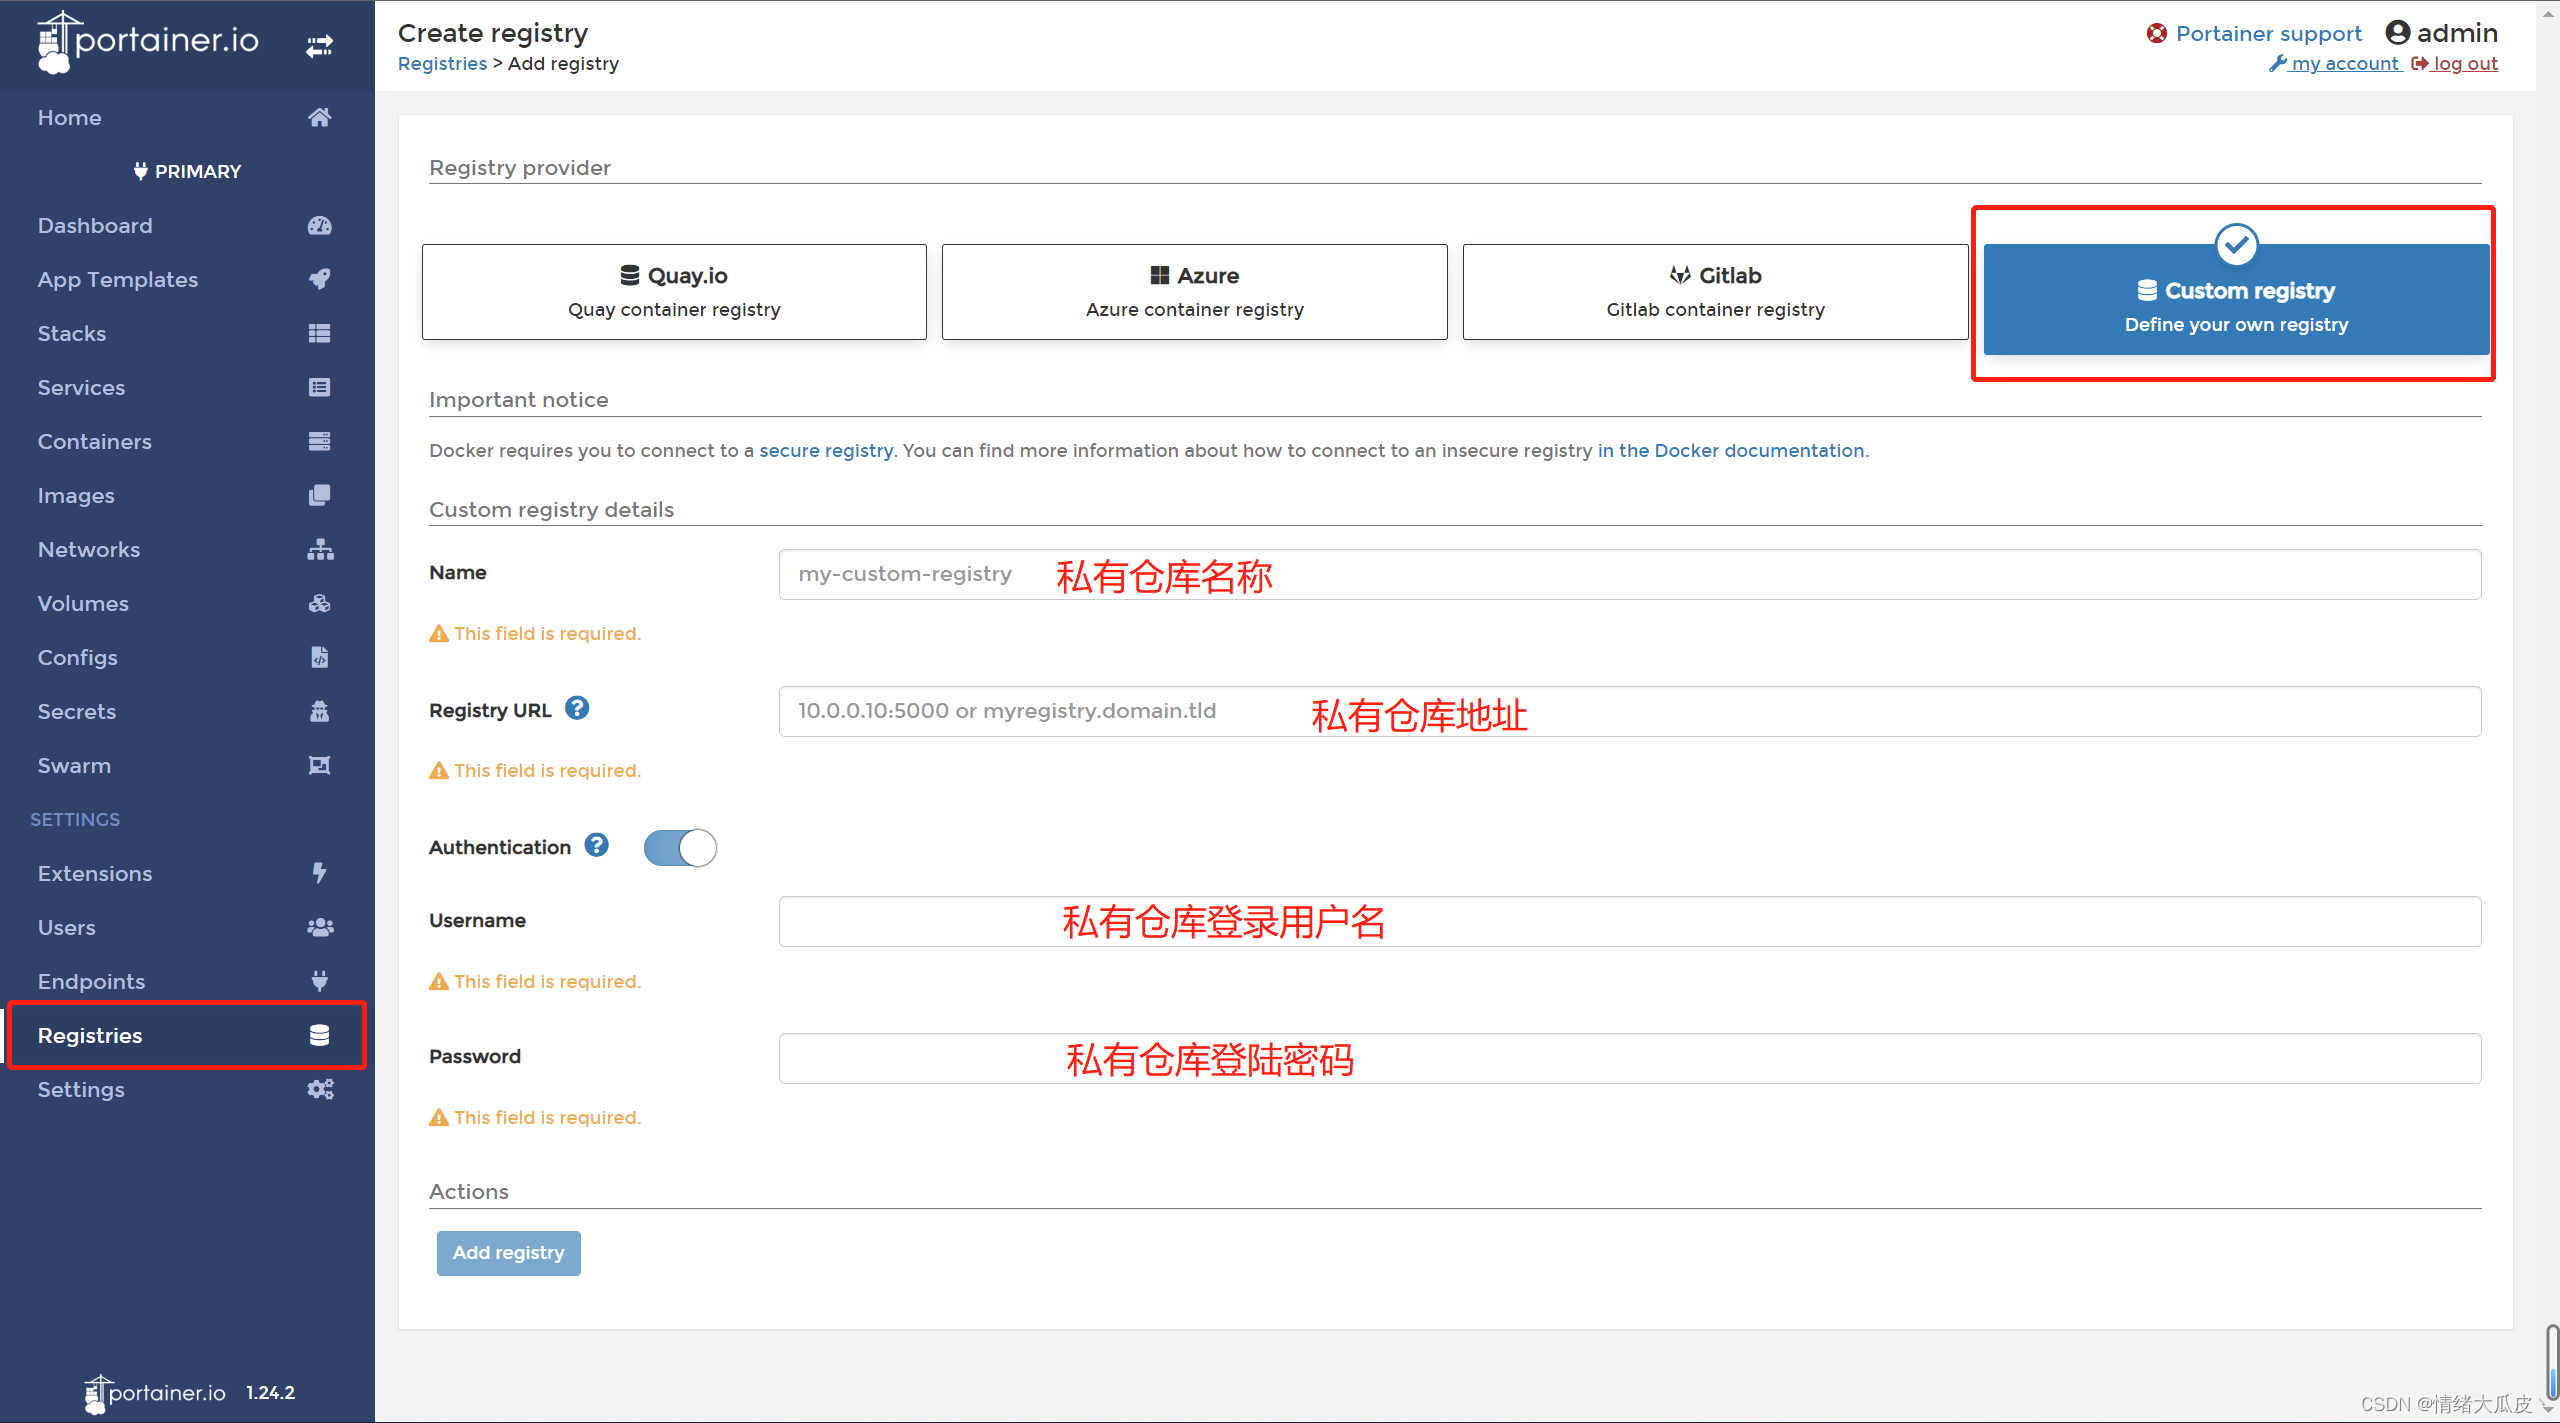
Task: Click the Portainer support lifebuoy icon
Action: pyautogui.click(x=2157, y=34)
